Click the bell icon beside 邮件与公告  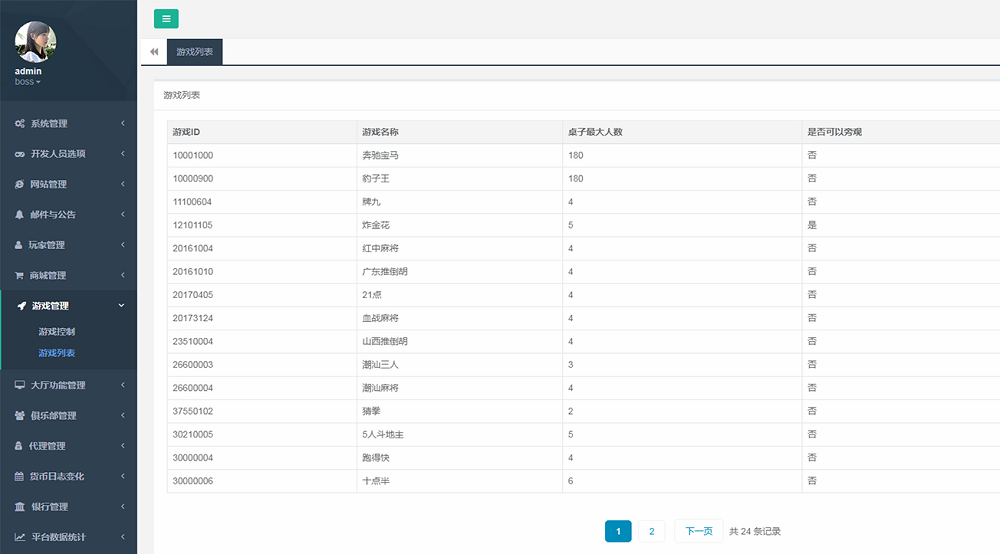20,215
